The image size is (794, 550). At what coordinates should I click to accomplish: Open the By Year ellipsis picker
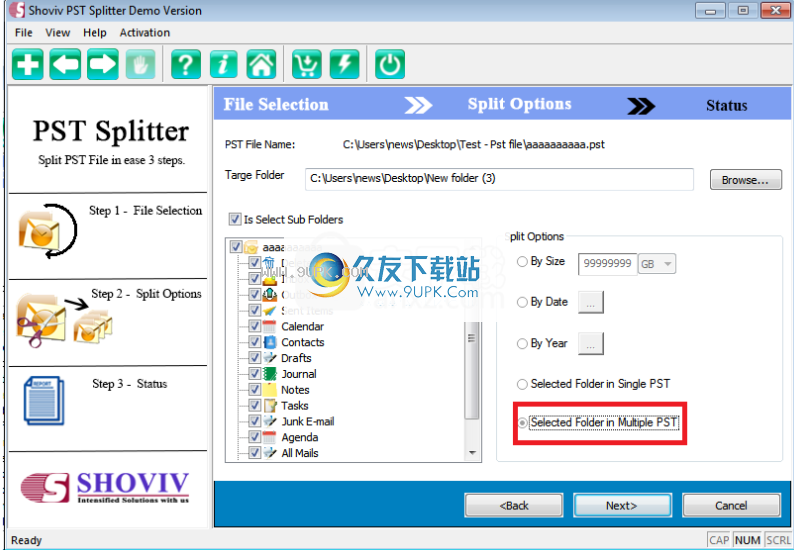tap(590, 344)
